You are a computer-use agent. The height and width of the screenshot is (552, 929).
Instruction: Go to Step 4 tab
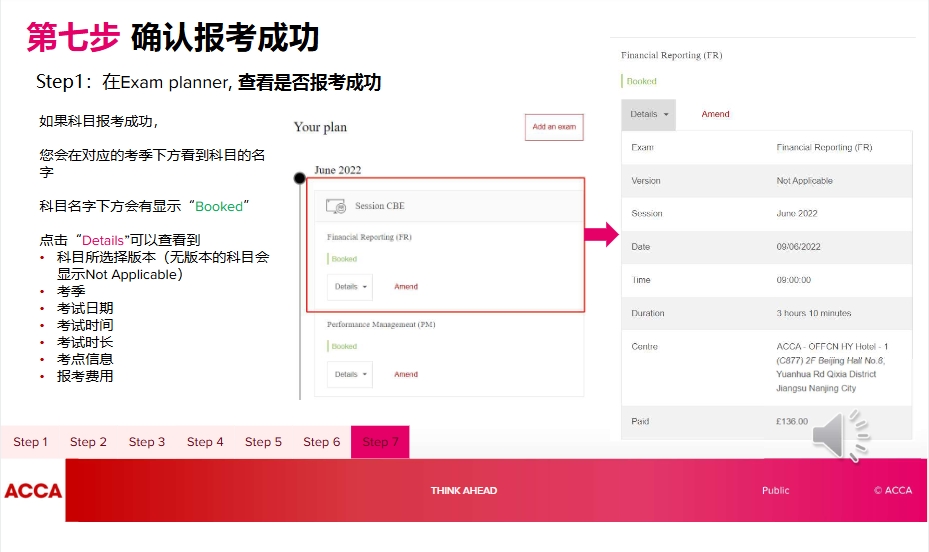tap(205, 442)
